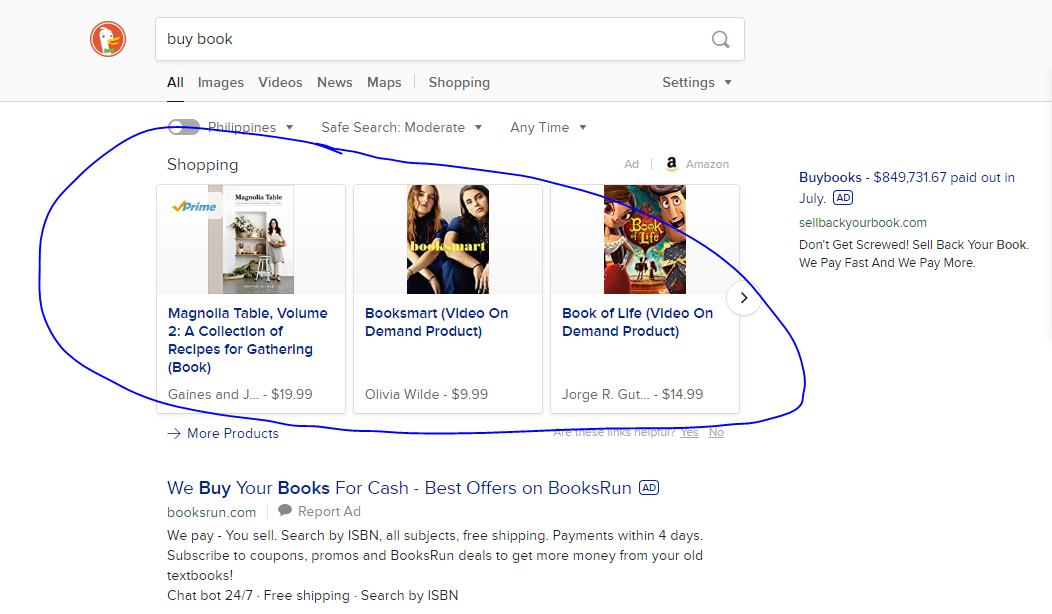
Task: Click the More Products link
Action: (x=233, y=433)
